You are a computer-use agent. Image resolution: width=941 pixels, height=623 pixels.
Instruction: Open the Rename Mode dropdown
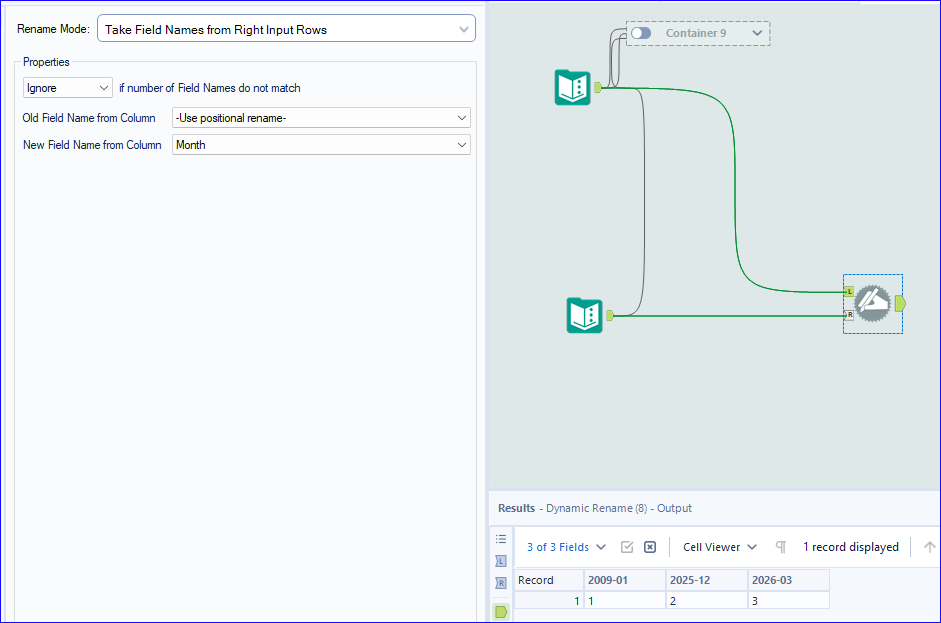click(286, 29)
